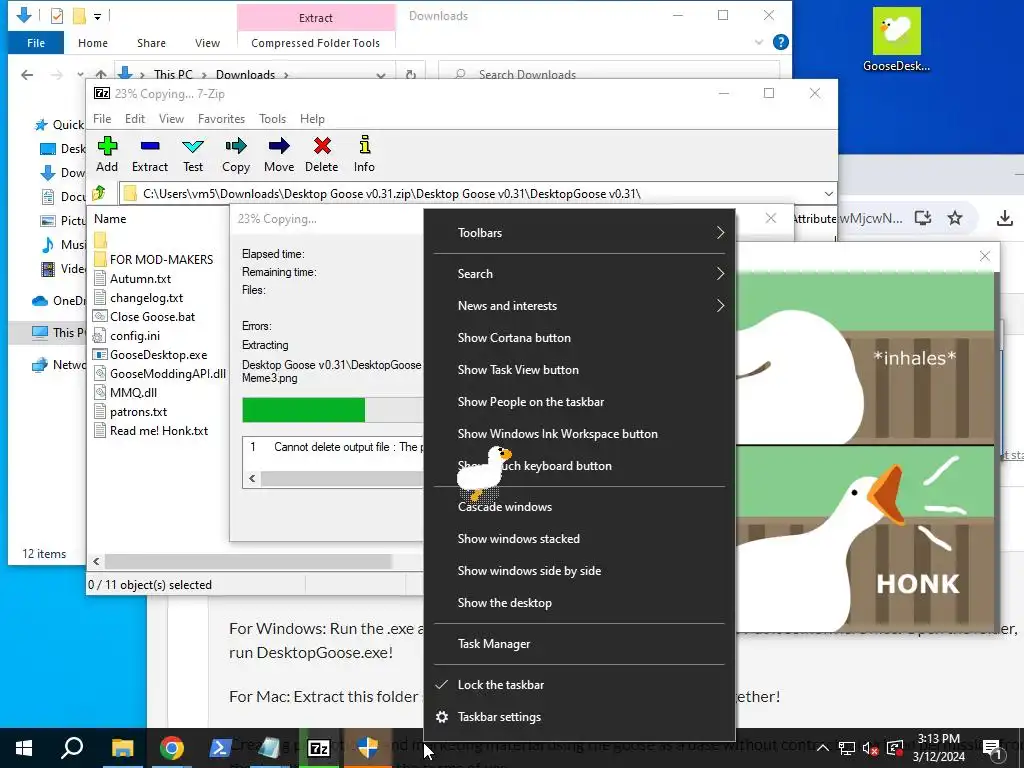Click the green copying progress bar

[304, 410]
